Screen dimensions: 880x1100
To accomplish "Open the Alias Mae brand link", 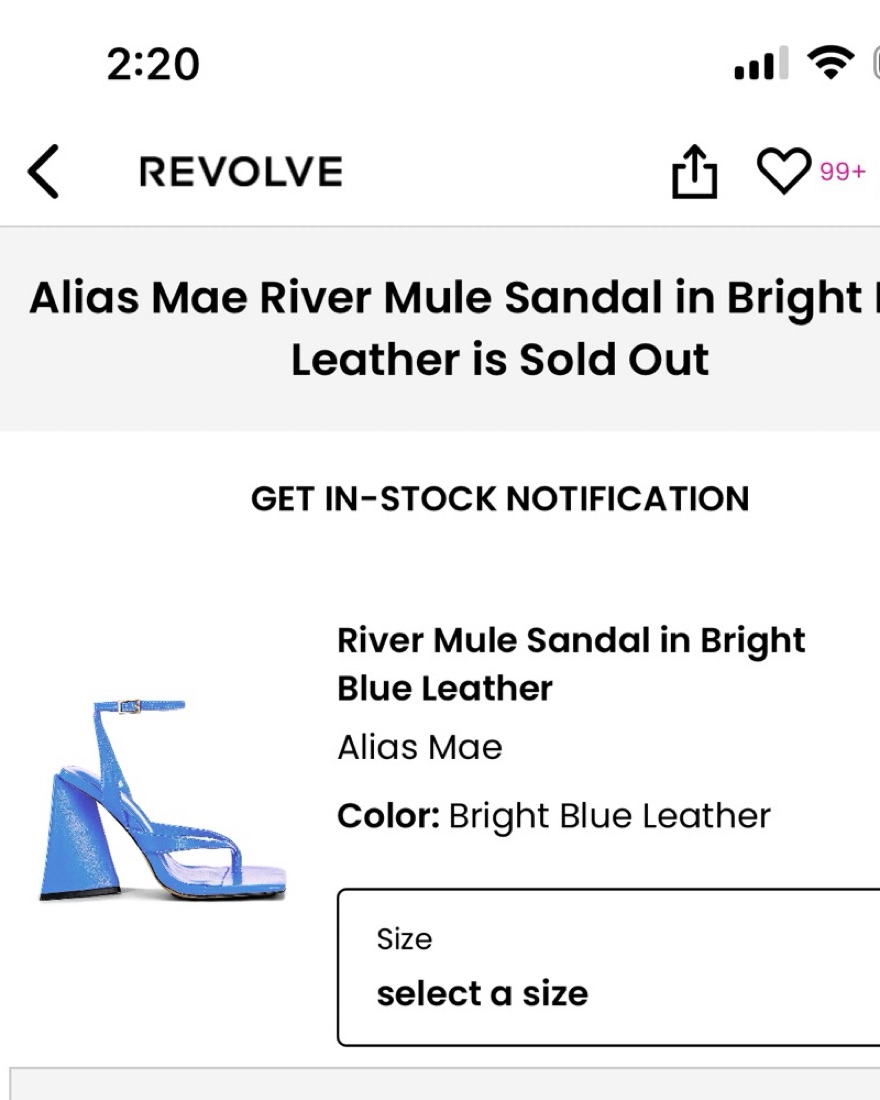I will click(x=420, y=747).
